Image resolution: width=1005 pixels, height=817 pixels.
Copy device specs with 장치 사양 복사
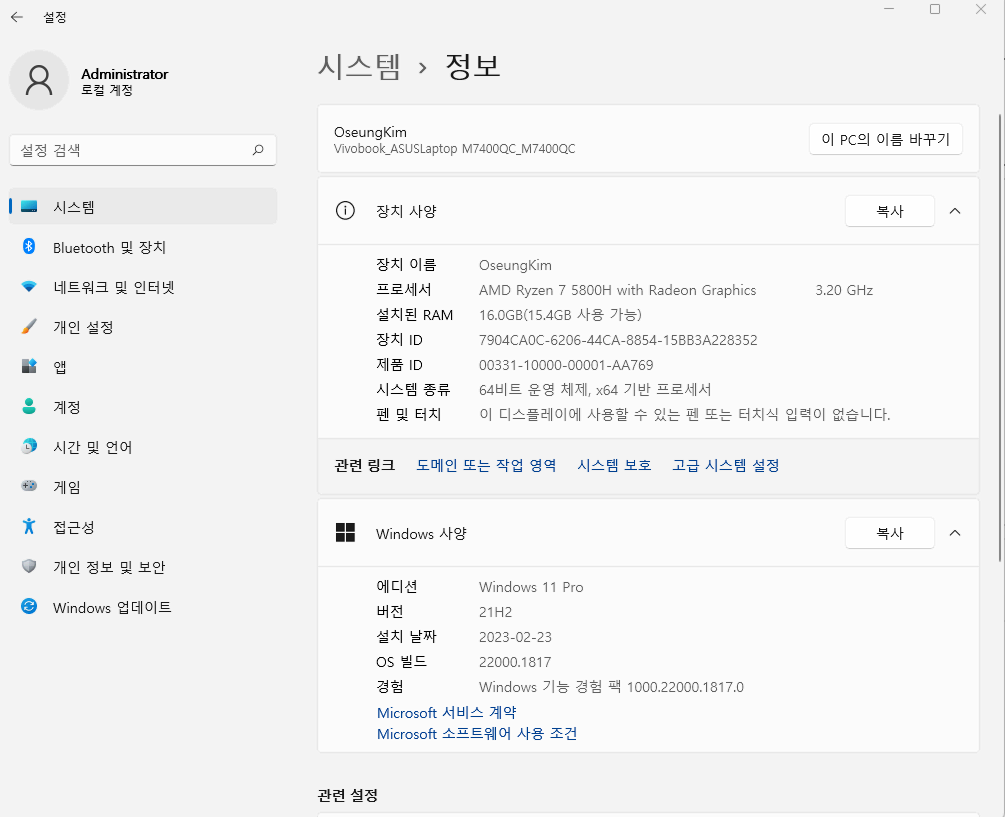[x=890, y=211]
